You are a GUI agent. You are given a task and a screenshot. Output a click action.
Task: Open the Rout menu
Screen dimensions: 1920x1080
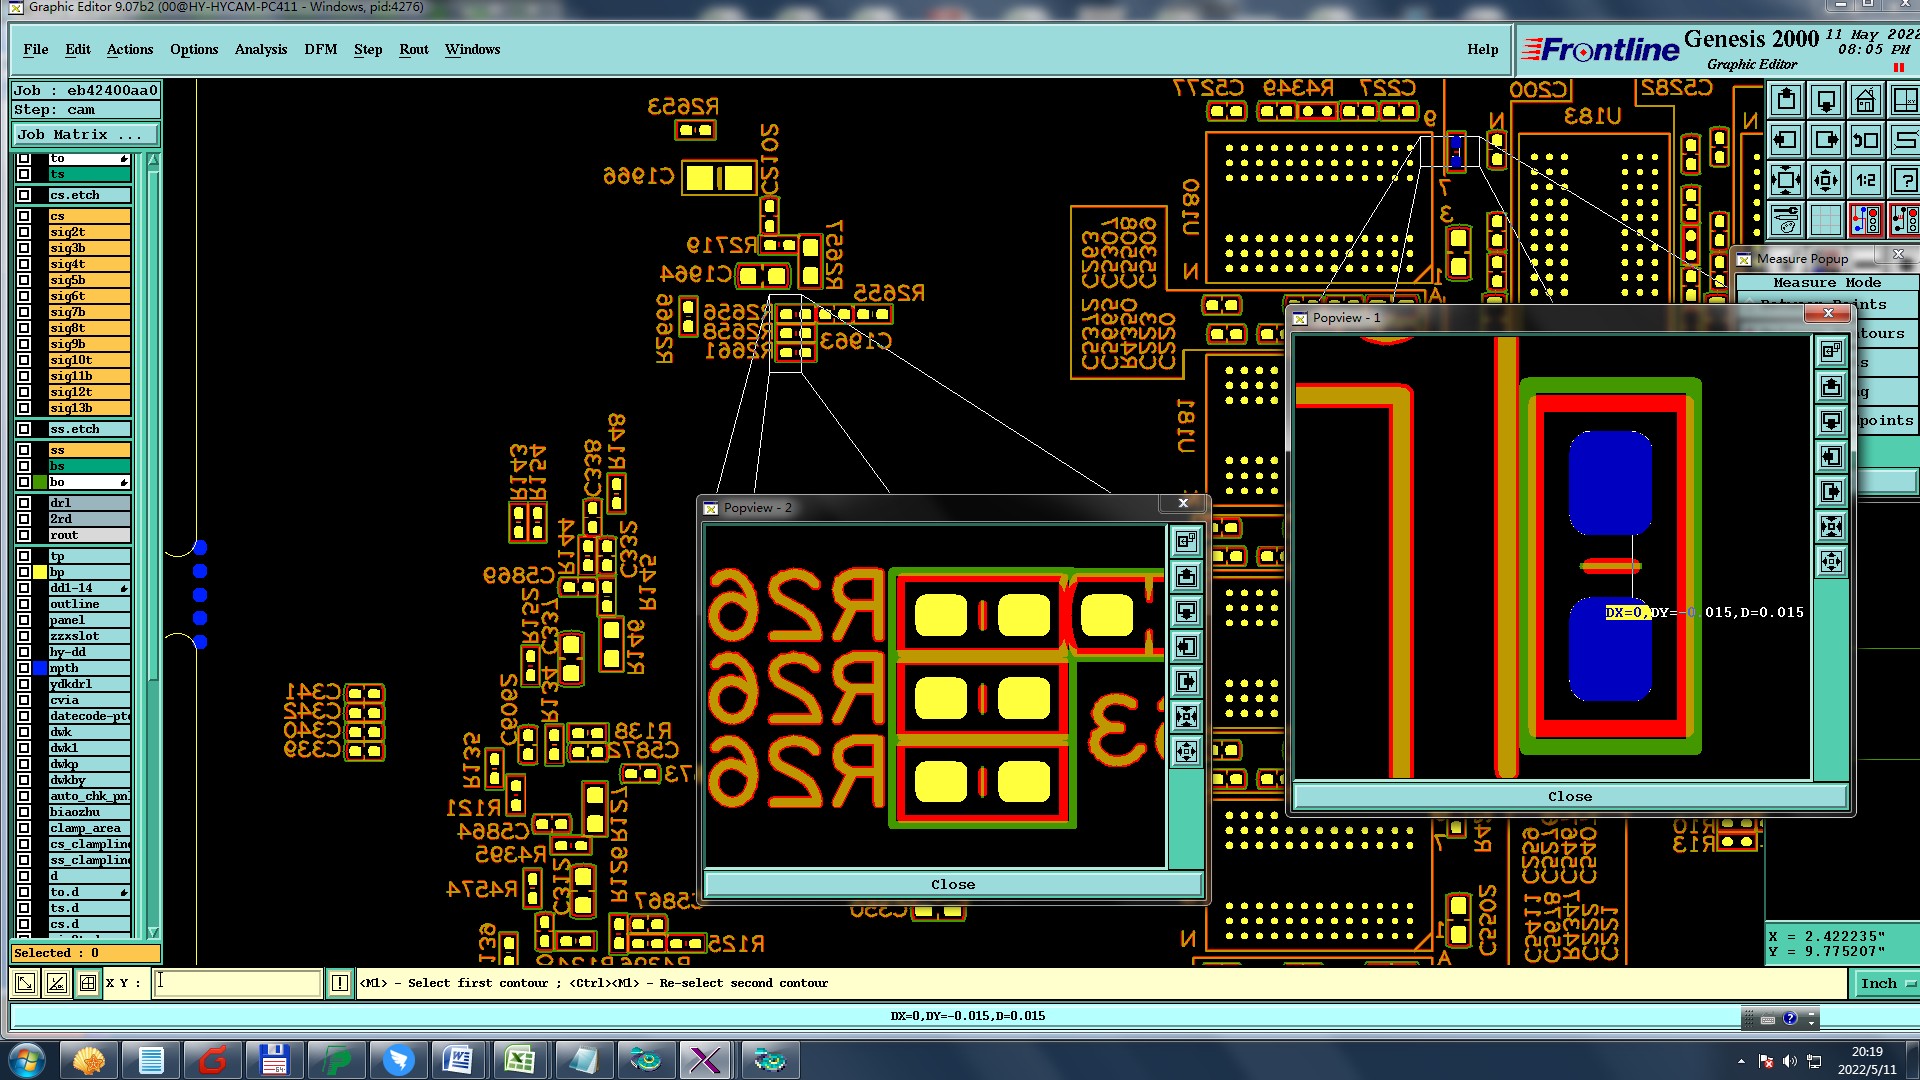pyautogui.click(x=414, y=49)
